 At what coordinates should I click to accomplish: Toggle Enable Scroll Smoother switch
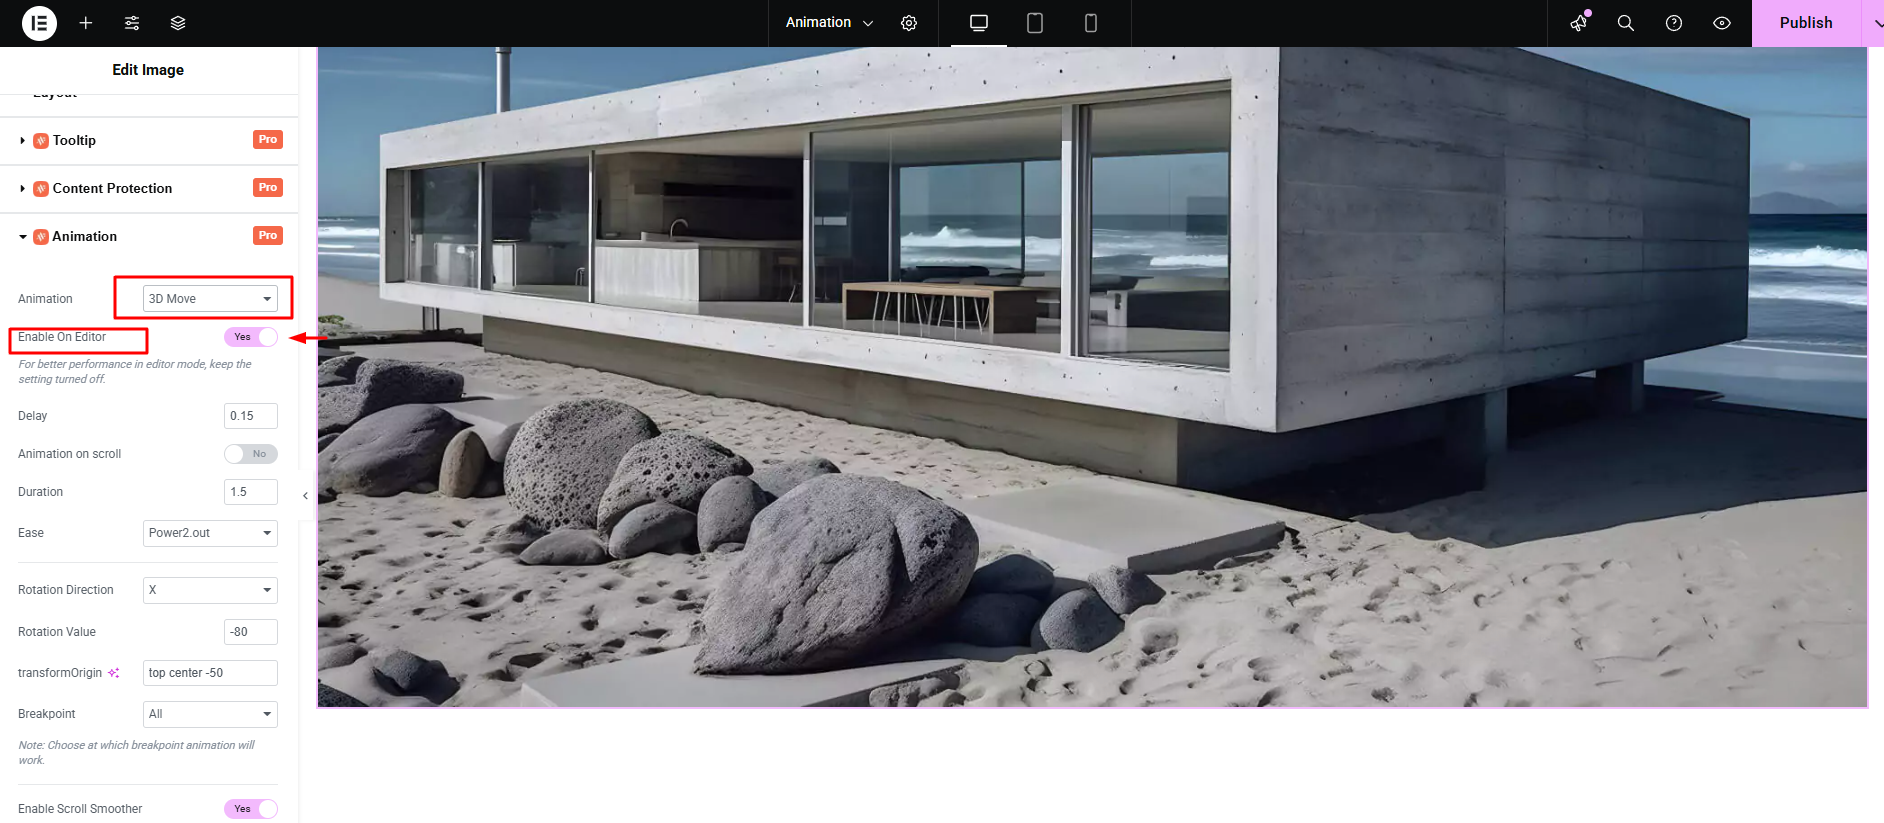[251, 809]
